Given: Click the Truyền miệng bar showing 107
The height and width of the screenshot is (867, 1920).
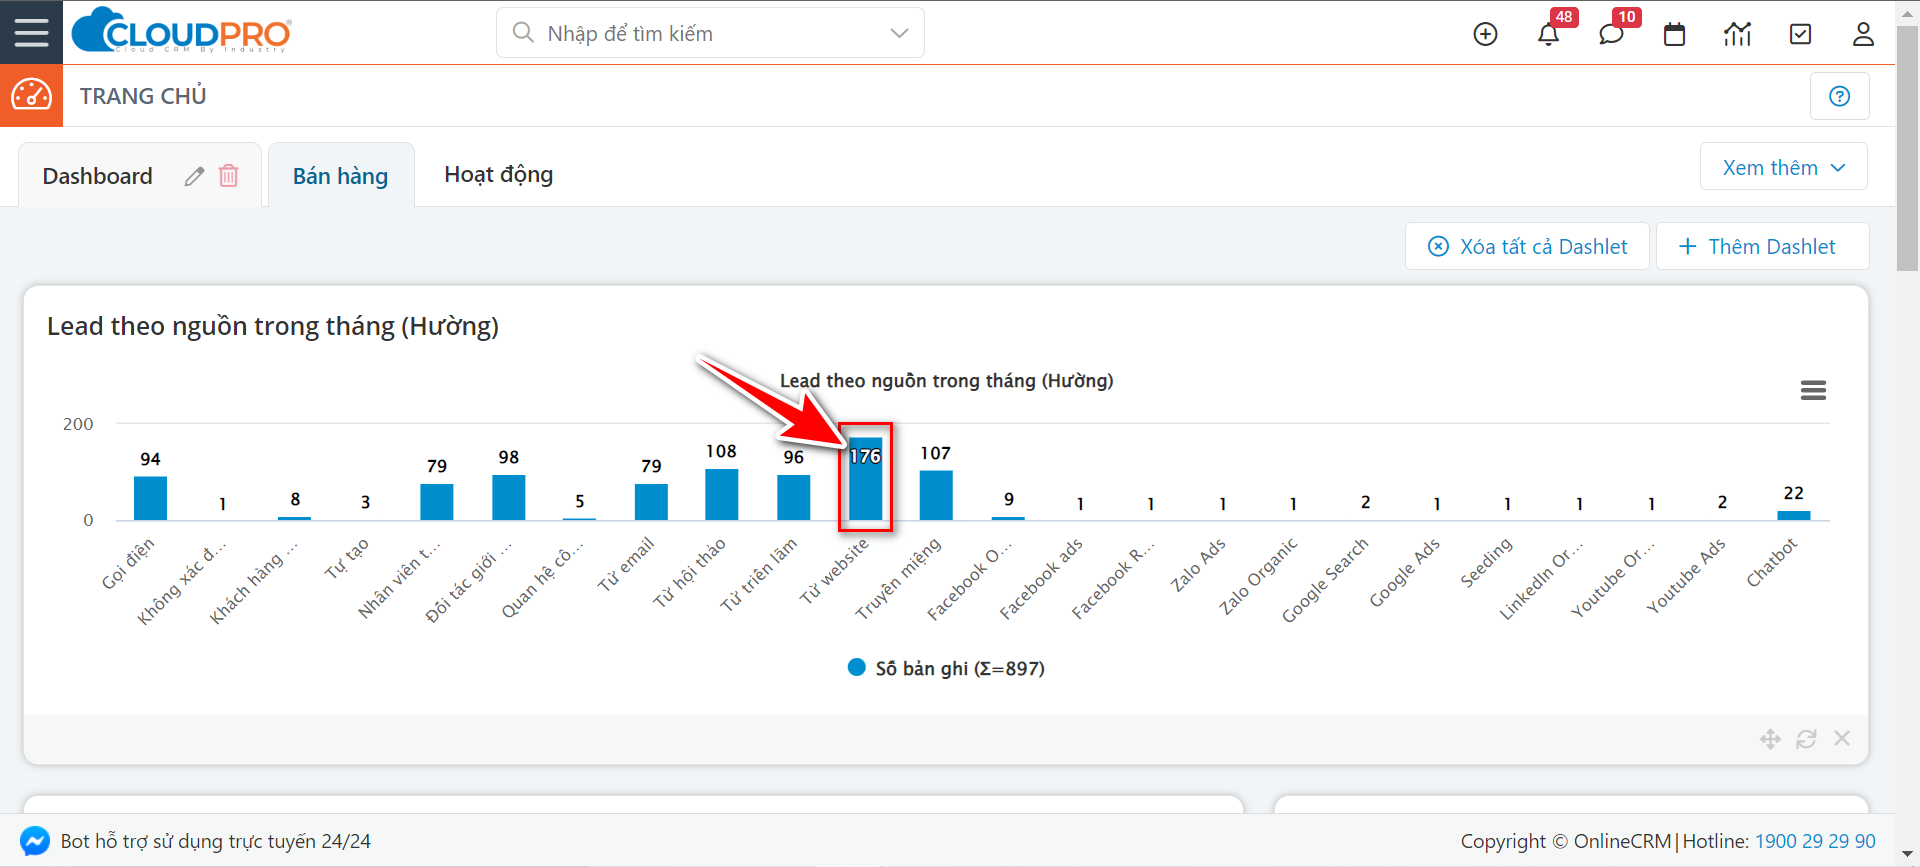Looking at the screenshot, I should (936, 495).
